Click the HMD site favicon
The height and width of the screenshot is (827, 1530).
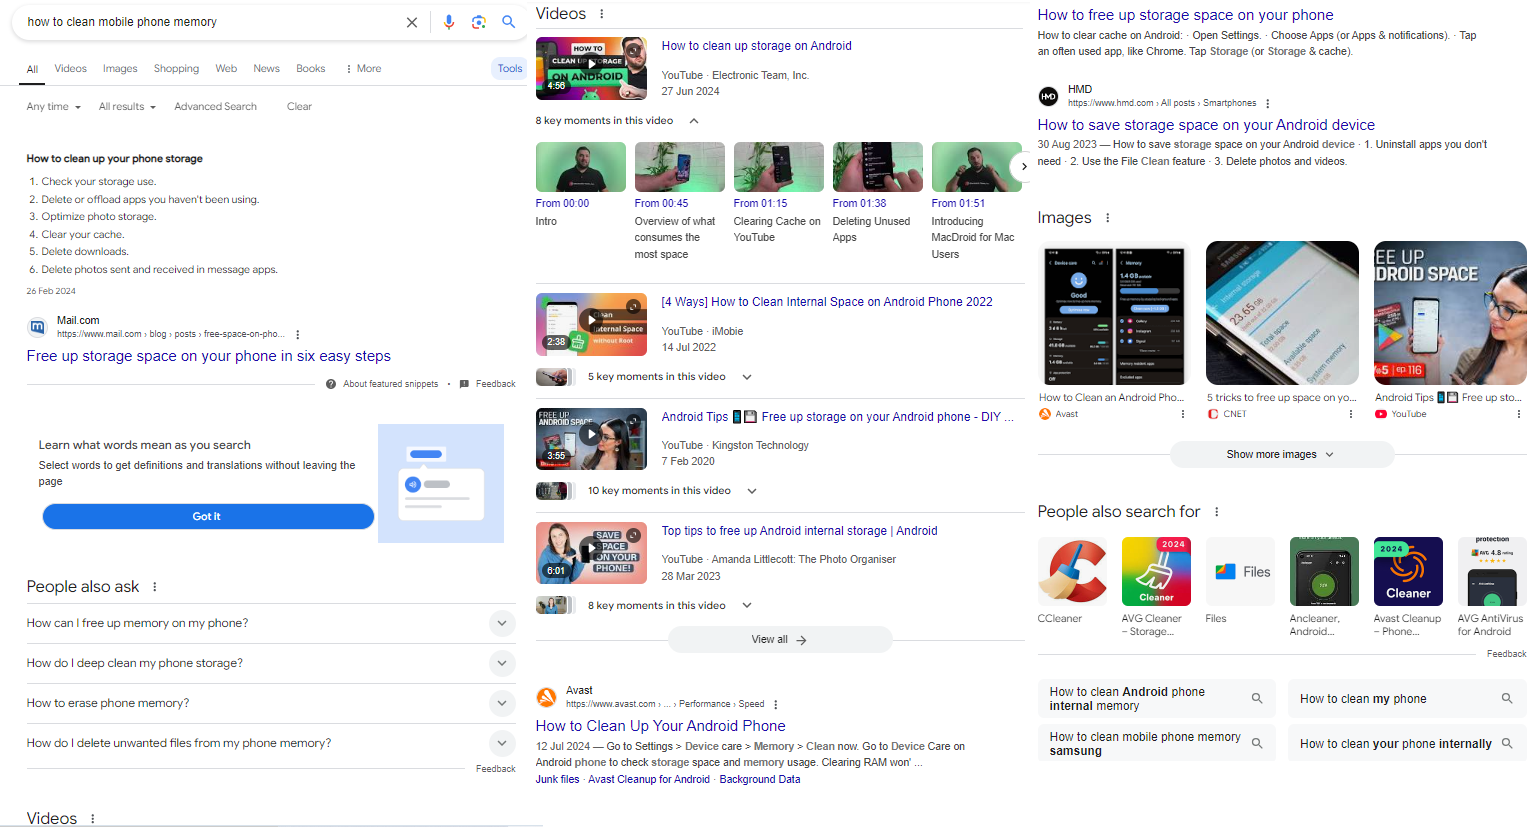(x=1048, y=96)
